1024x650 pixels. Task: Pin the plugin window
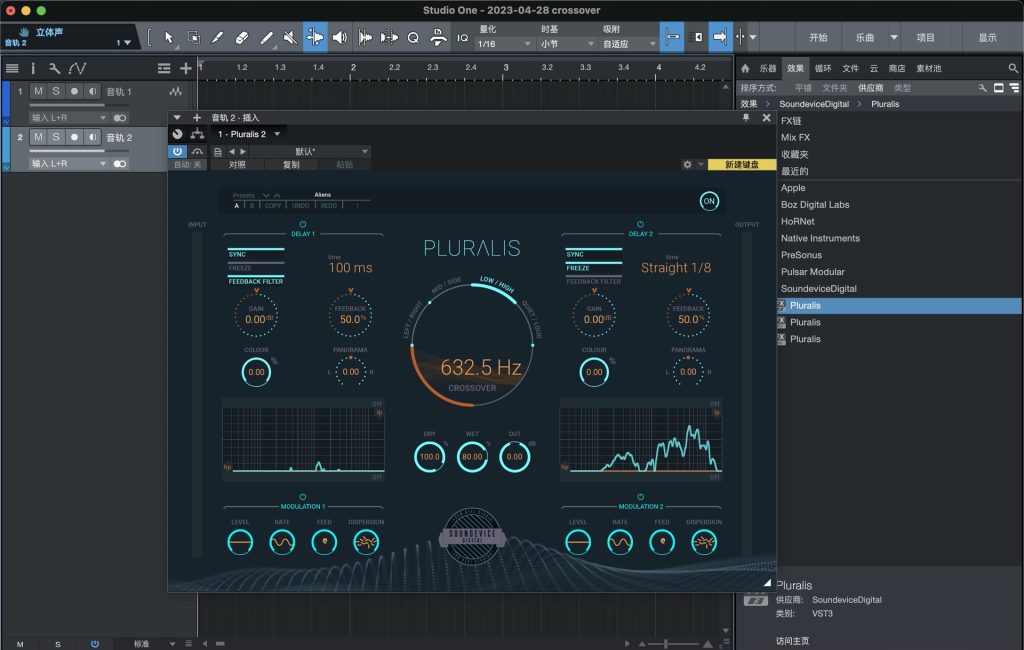[746, 118]
